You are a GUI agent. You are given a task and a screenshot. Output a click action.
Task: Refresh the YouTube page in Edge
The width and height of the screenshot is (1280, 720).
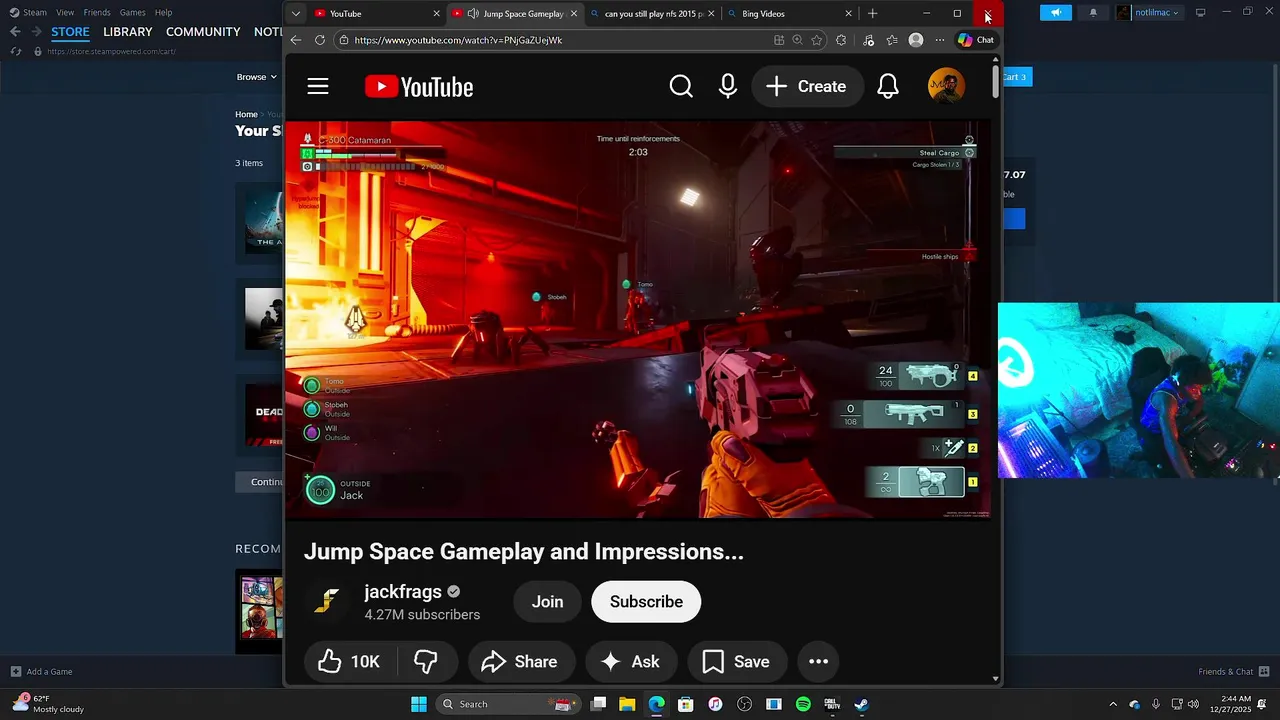pos(319,40)
